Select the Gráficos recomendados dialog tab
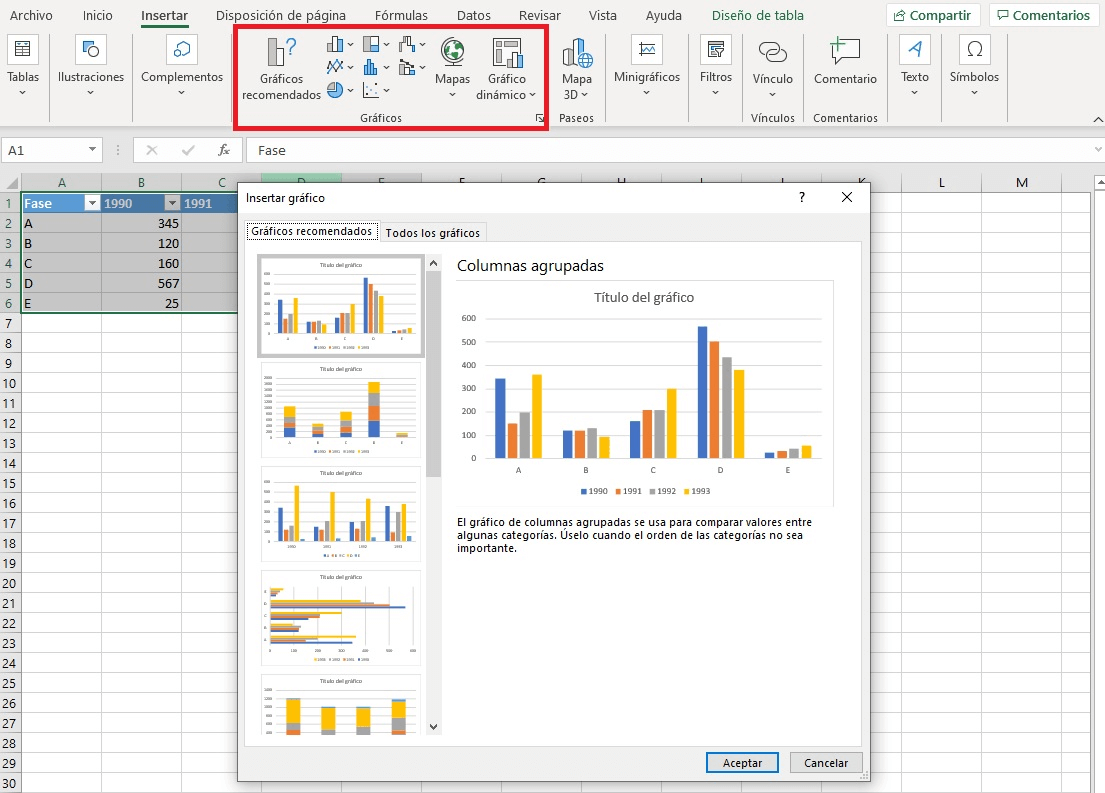The width and height of the screenshot is (1105, 793). [x=311, y=231]
